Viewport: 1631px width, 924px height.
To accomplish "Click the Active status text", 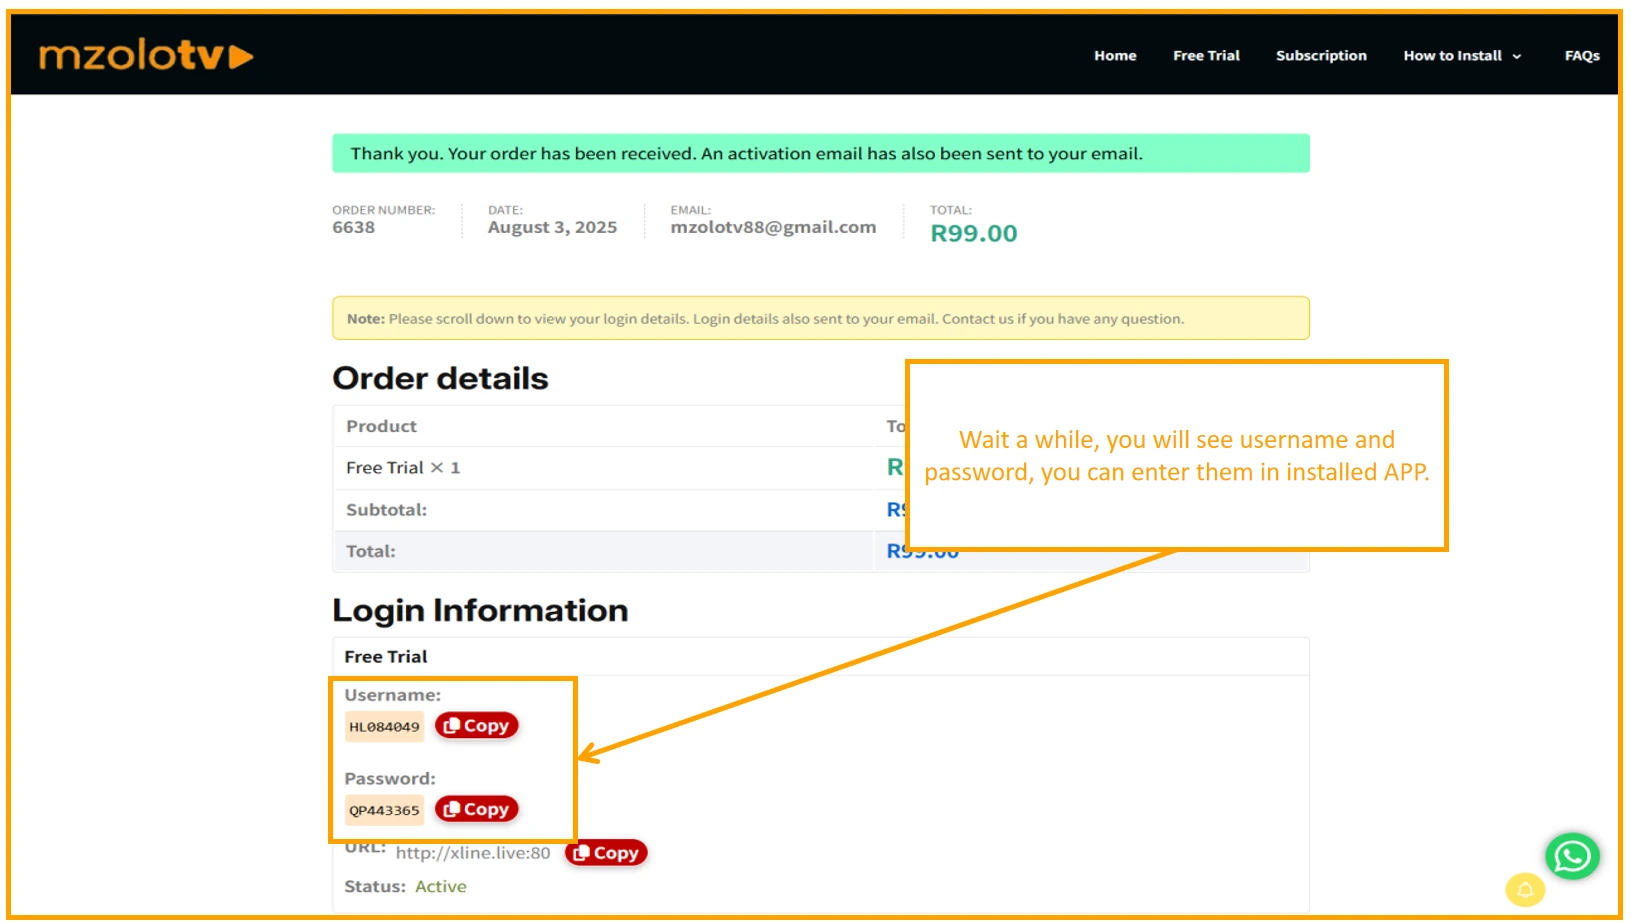I will click(x=441, y=887).
